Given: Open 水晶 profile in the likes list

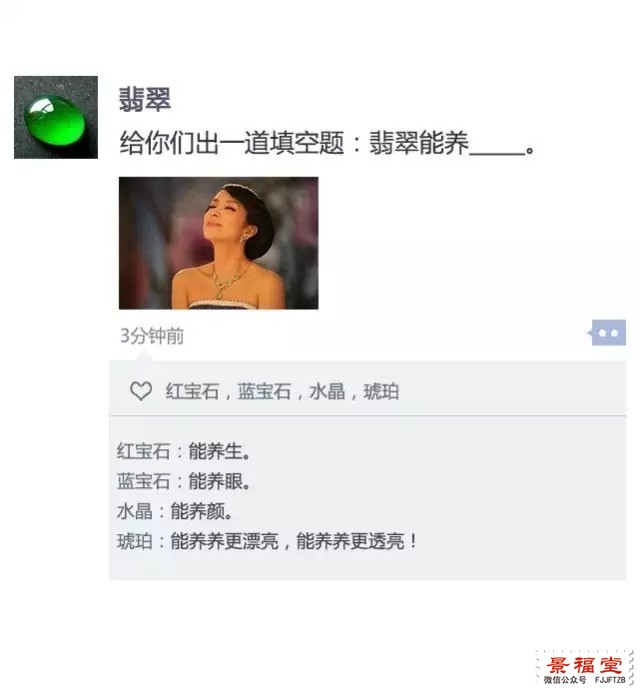Looking at the screenshot, I should coord(327,392).
